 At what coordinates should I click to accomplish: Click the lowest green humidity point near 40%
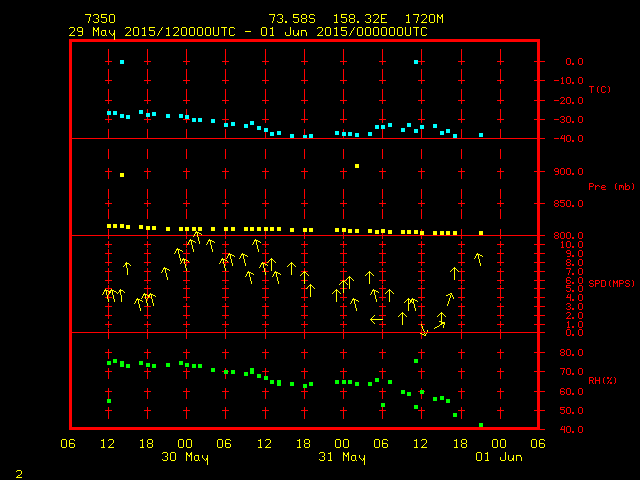coord(481,425)
